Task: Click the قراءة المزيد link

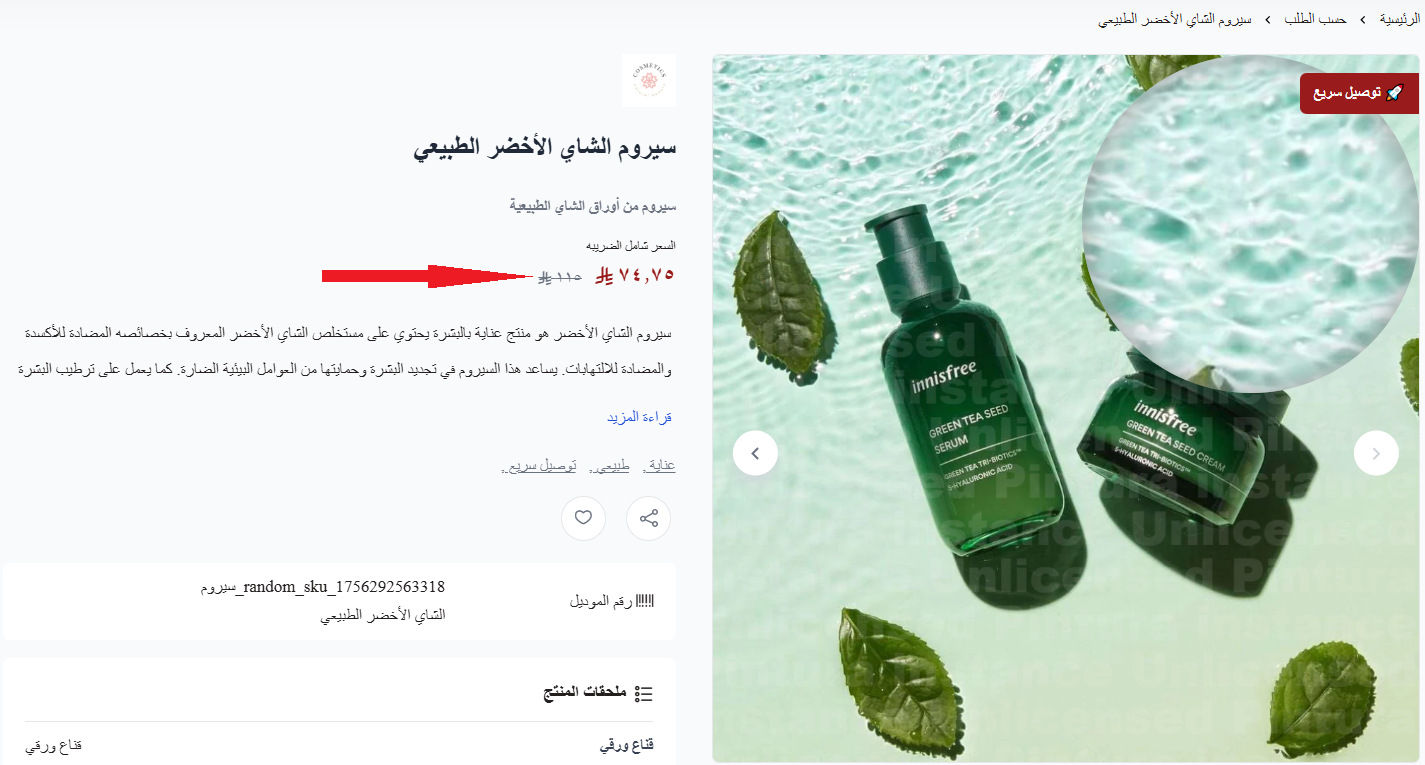Action: click(x=639, y=417)
